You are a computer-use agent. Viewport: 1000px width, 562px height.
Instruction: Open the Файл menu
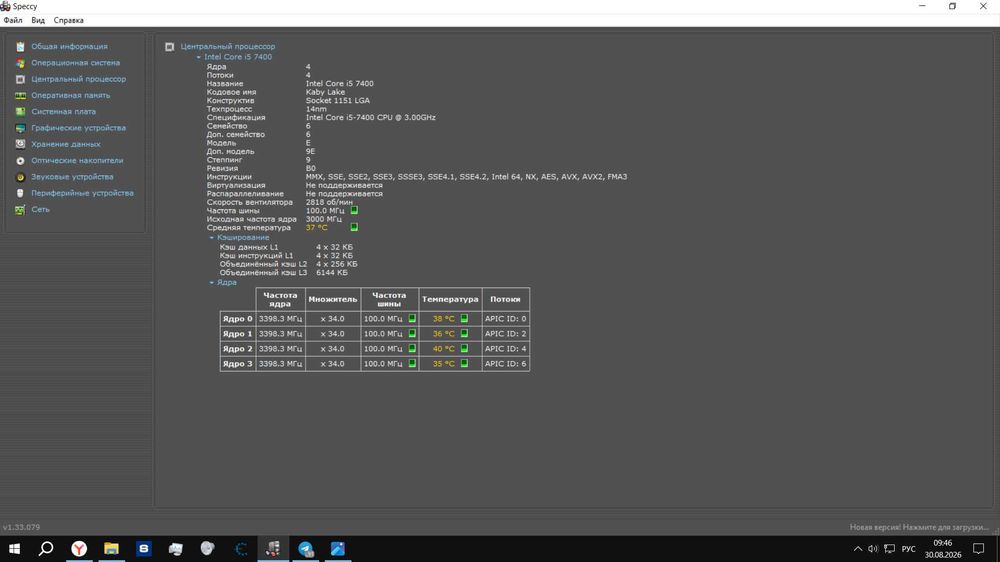13,20
